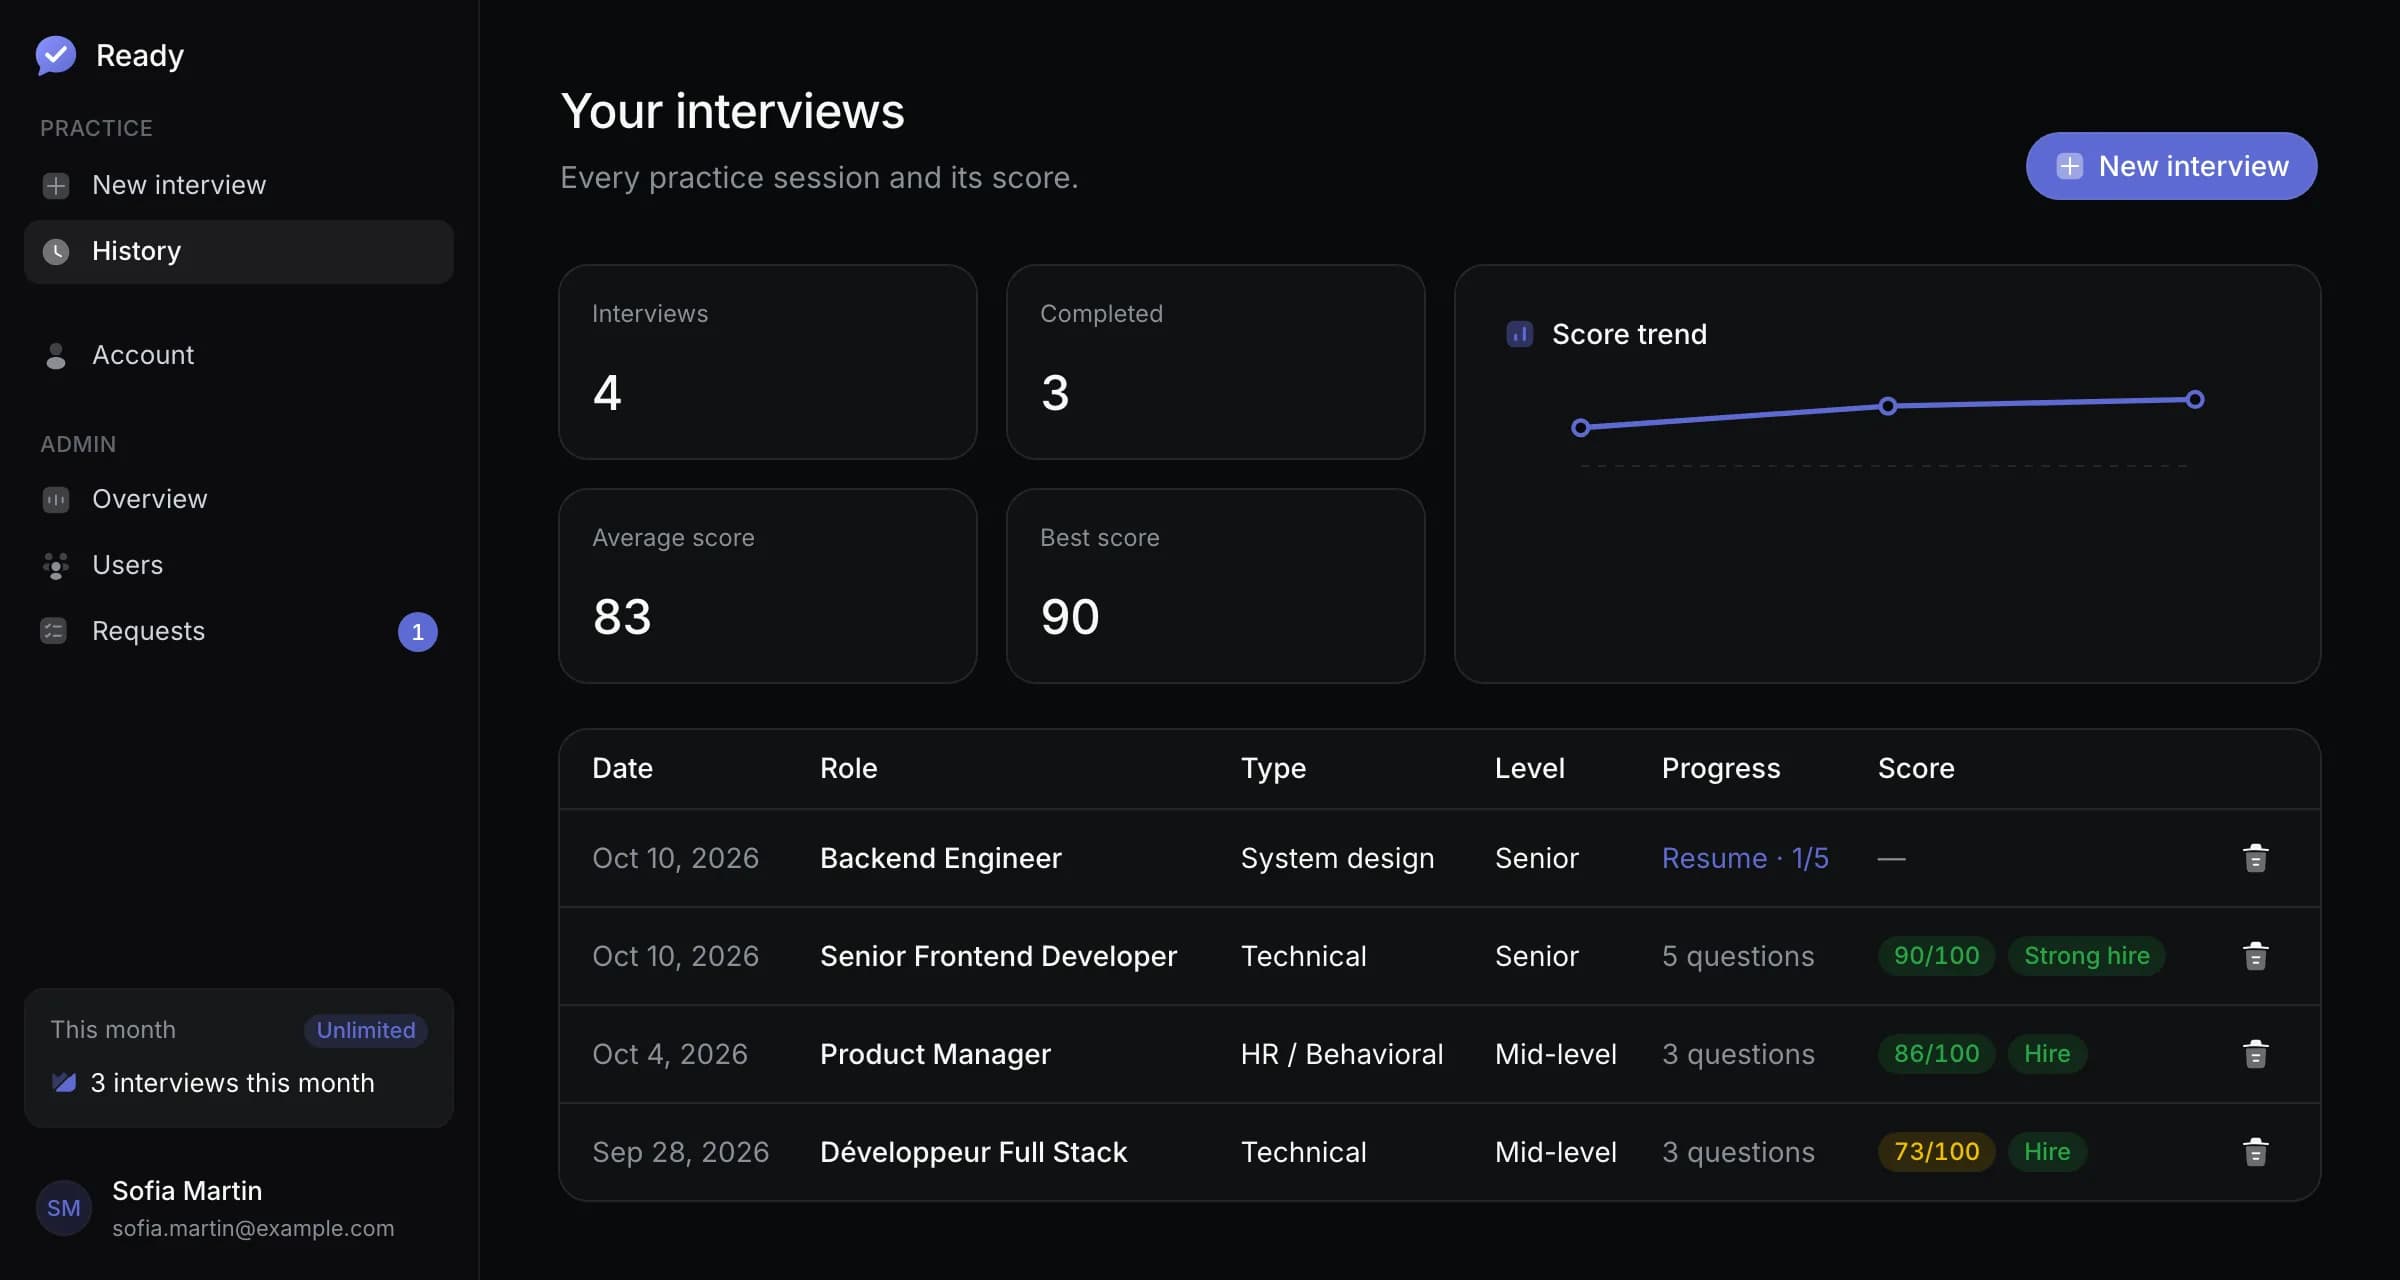This screenshot has height=1280, width=2400.
Task: Go to admin Overview
Action: (x=239, y=499)
